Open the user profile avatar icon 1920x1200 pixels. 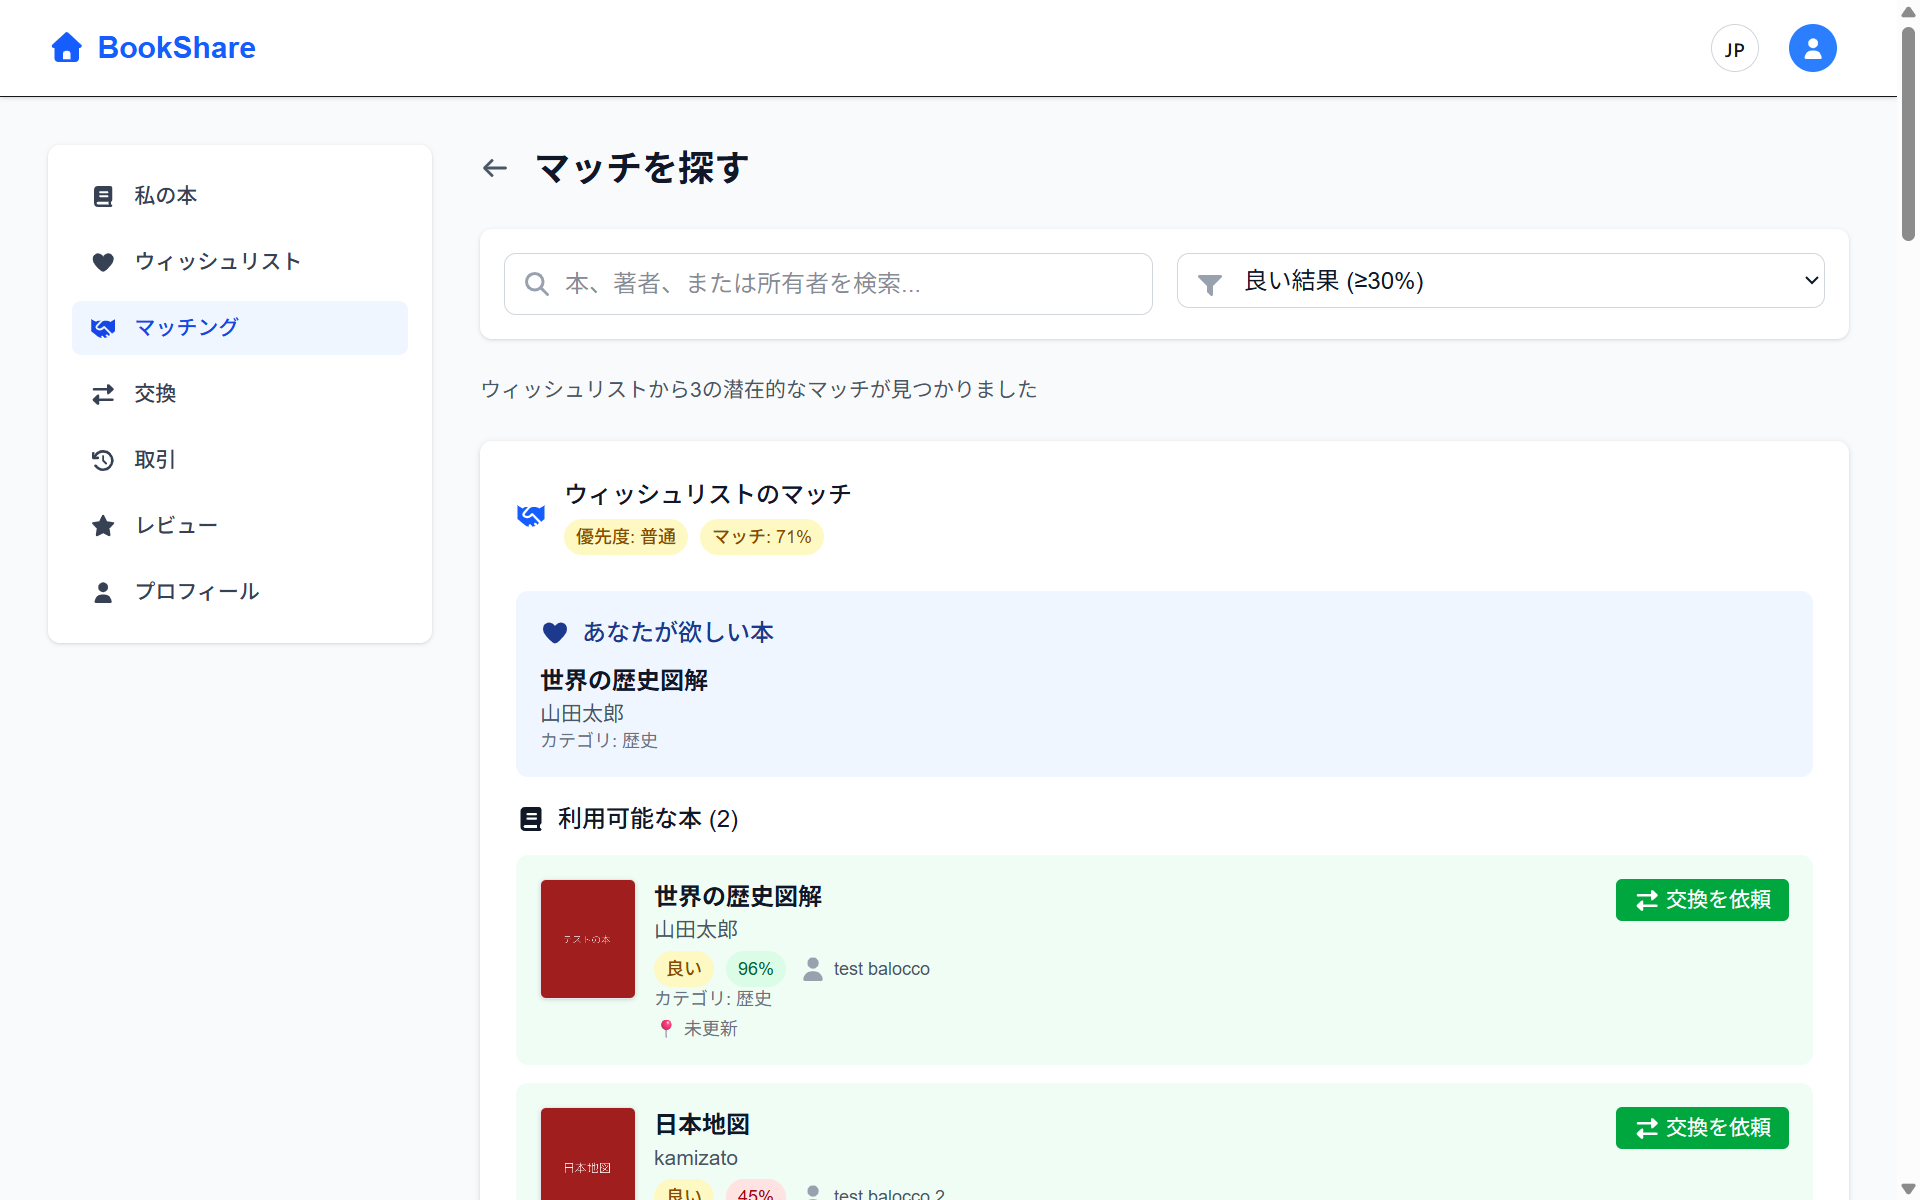click(1812, 48)
